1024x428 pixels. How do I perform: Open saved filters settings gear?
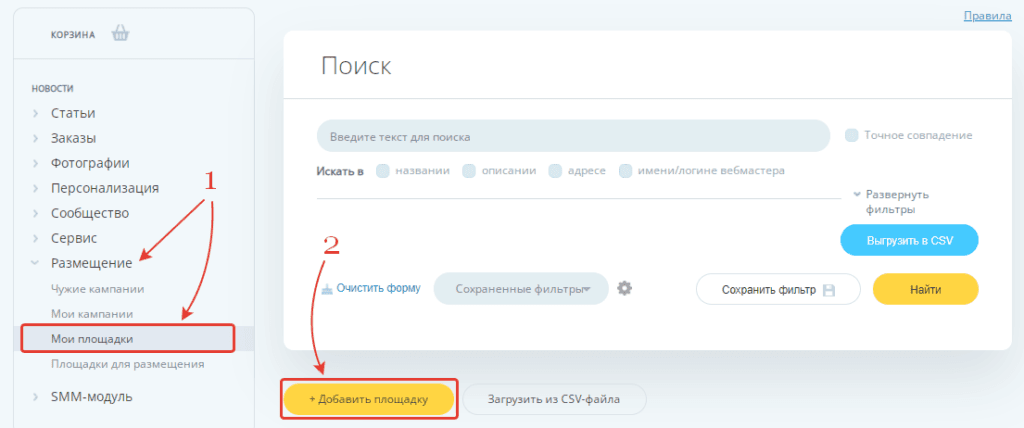tap(625, 288)
